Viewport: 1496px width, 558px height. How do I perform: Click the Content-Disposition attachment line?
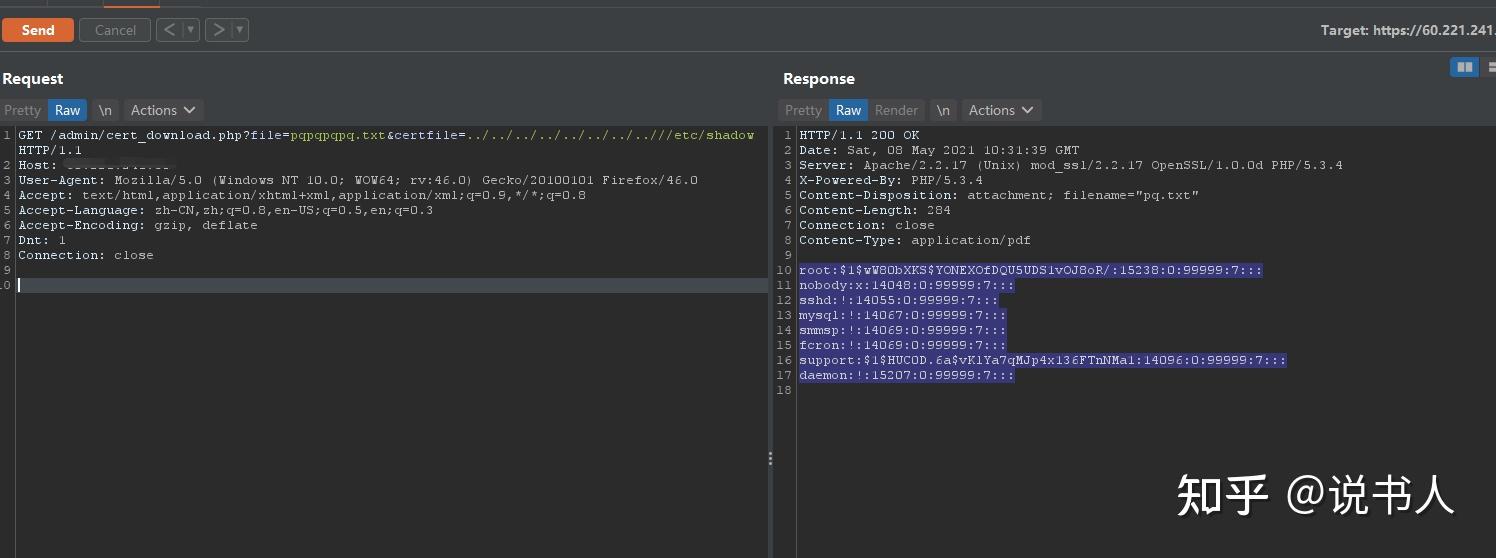999,195
